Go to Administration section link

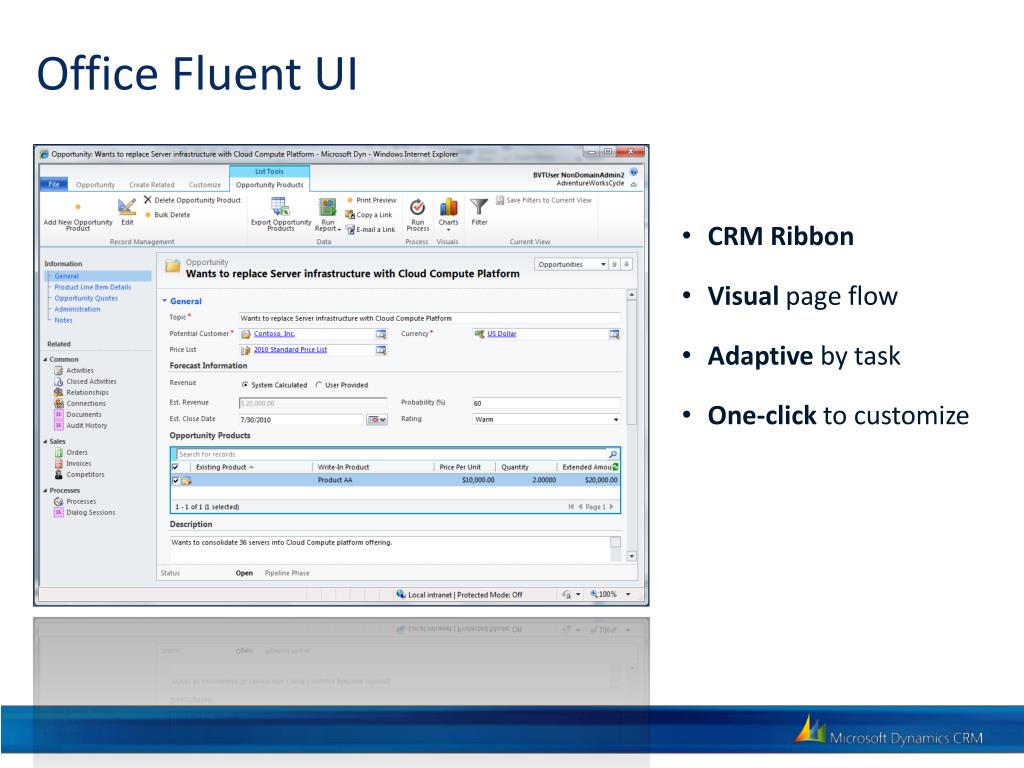point(77,310)
